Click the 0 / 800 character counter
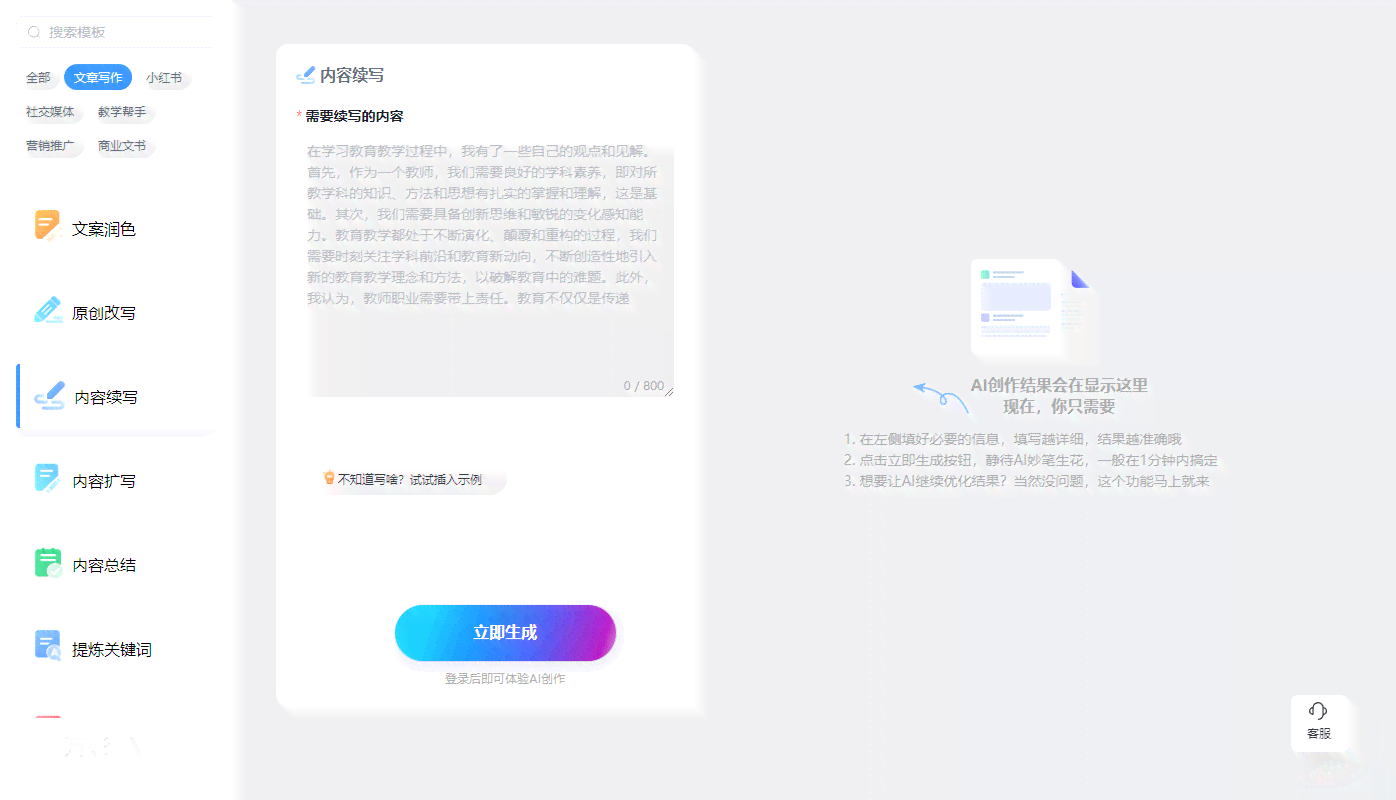The width and height of the screenshot is (1396, 800). (x=644, y=386)
